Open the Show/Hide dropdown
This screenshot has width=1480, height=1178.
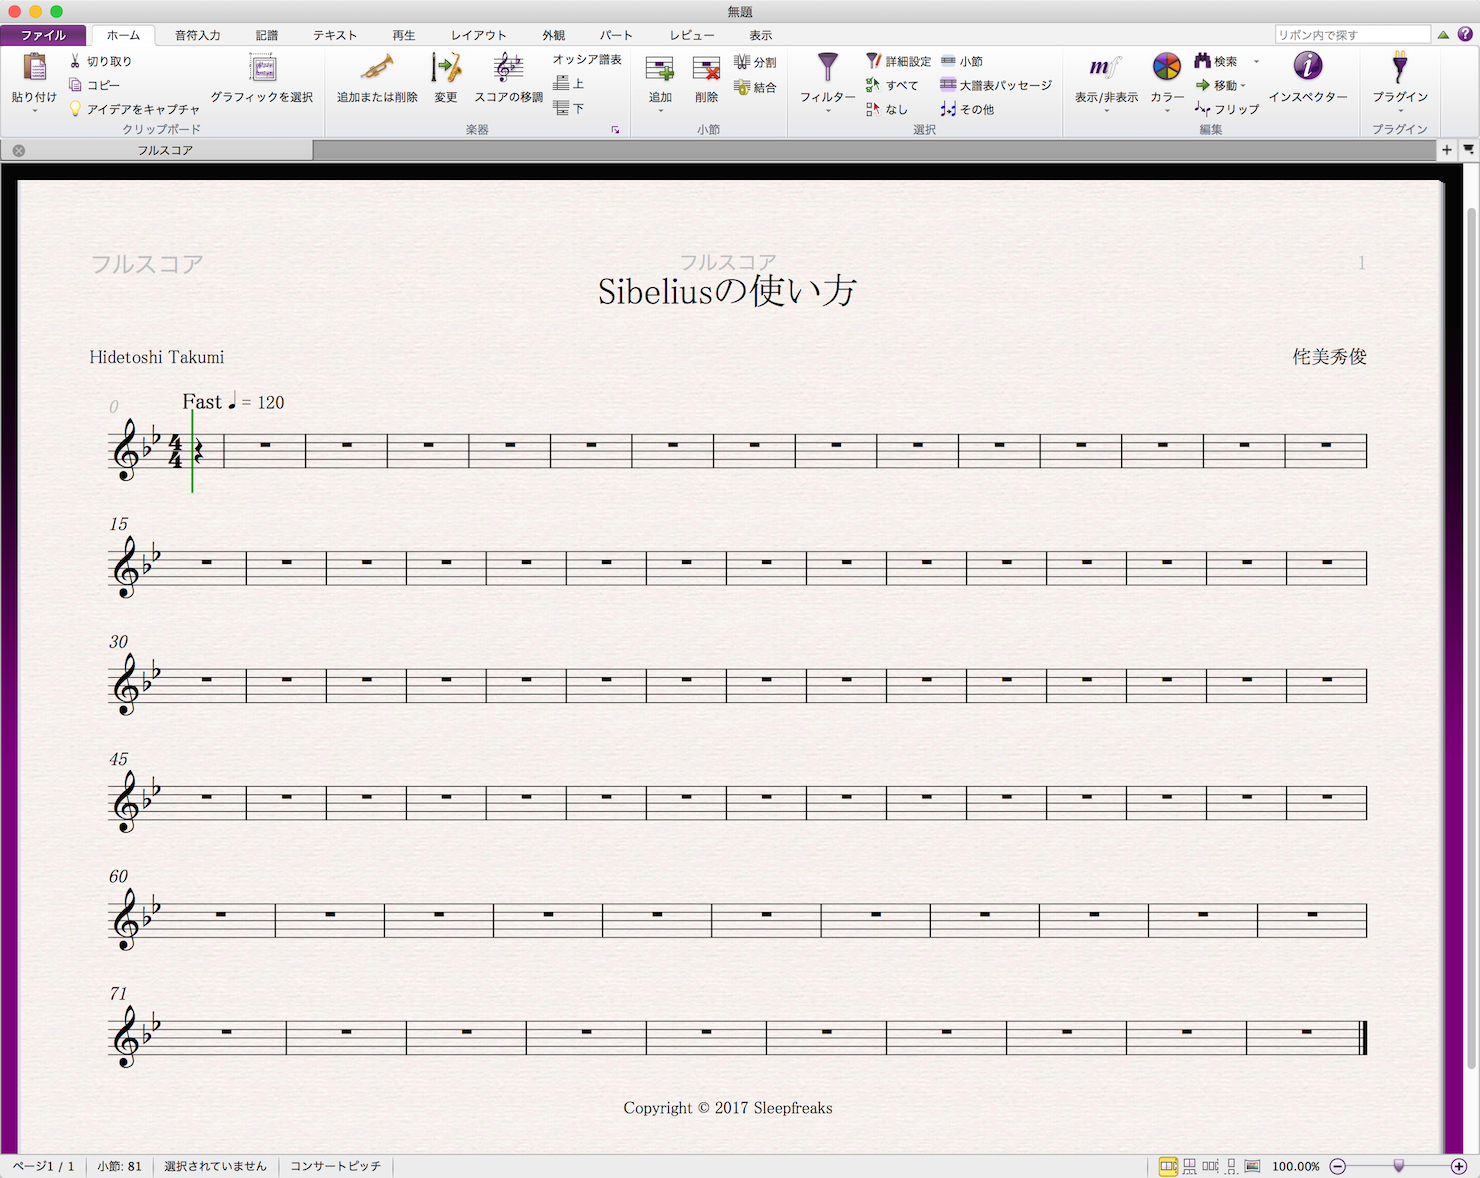[x=1106, y=111]
